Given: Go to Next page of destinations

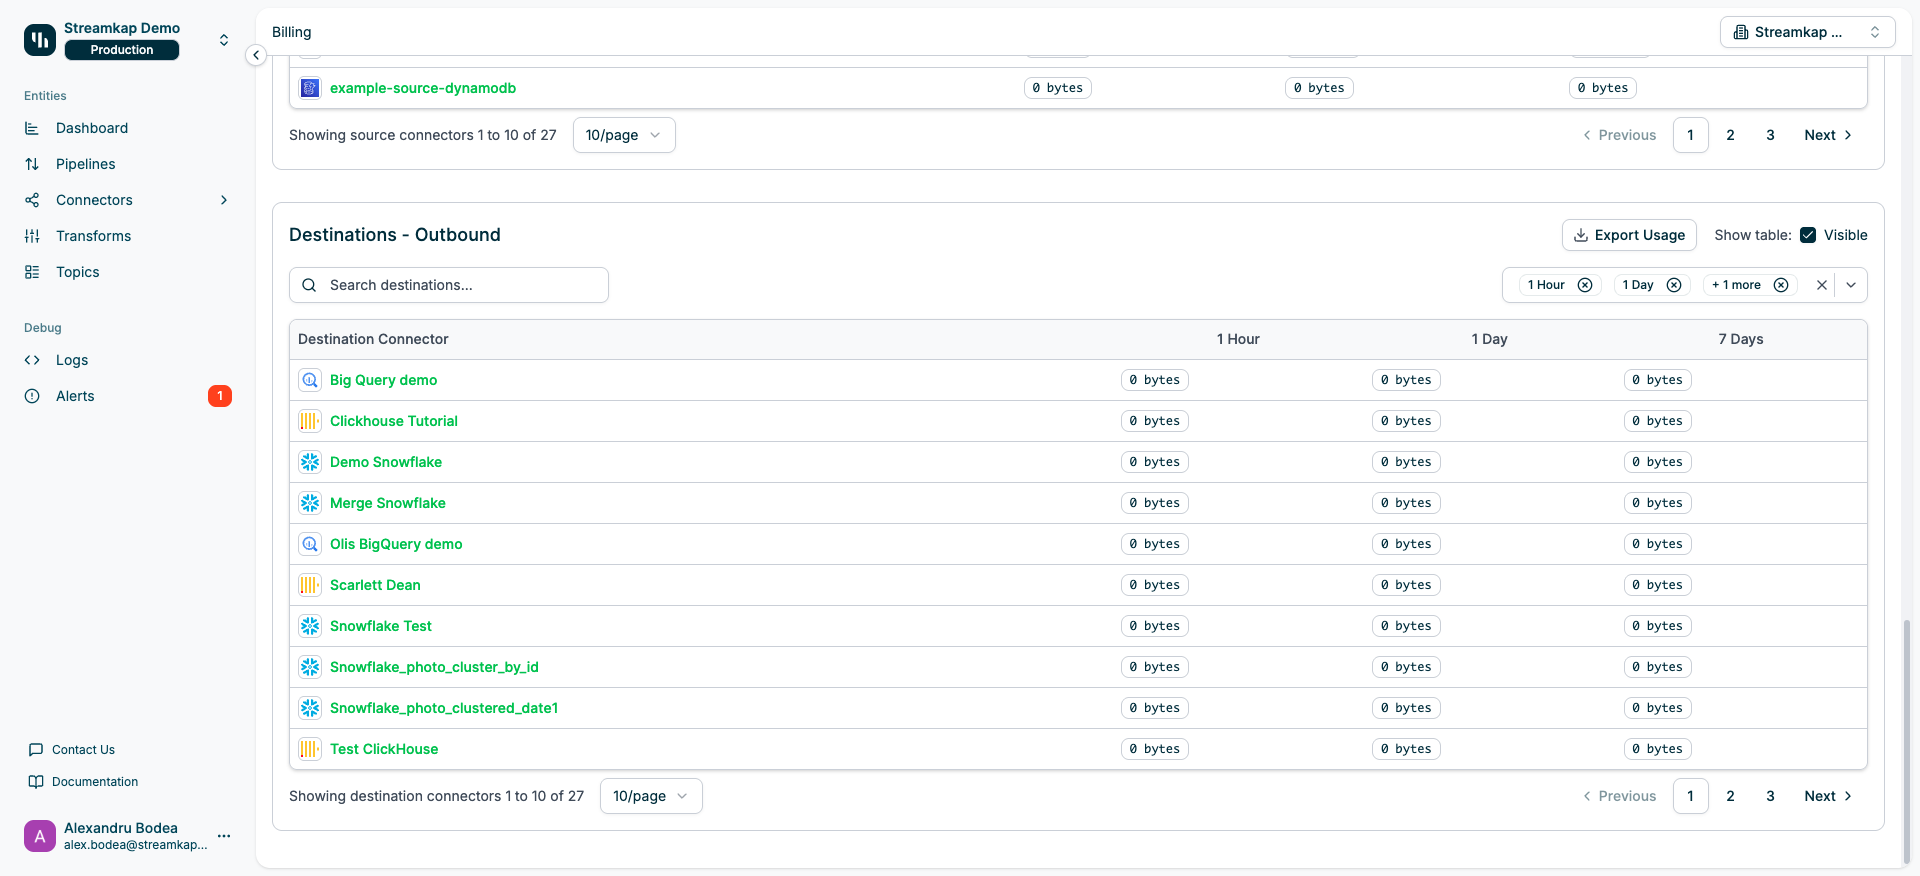Looking at the screenshot, I should click(x=1828, y=796).
